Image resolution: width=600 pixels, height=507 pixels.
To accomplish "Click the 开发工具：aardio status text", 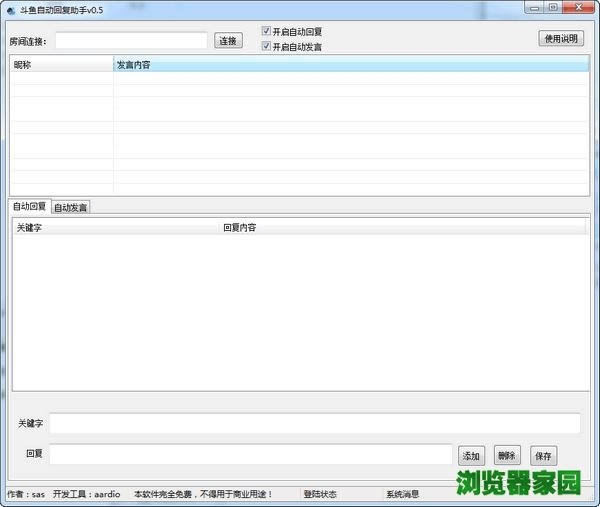I will click(x=86, y=494).
